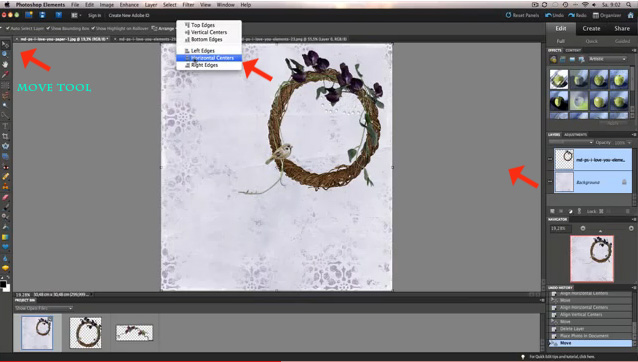Select the Zoom tool in the toolbox

tap(5, 55)
